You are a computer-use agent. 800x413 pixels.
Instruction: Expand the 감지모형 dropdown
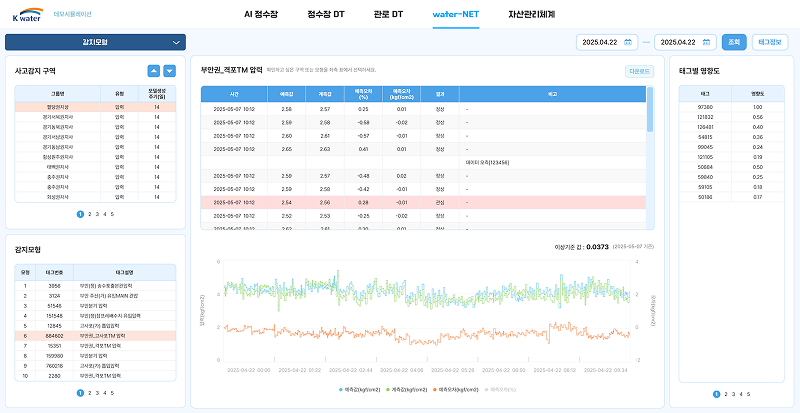[95, 42]
